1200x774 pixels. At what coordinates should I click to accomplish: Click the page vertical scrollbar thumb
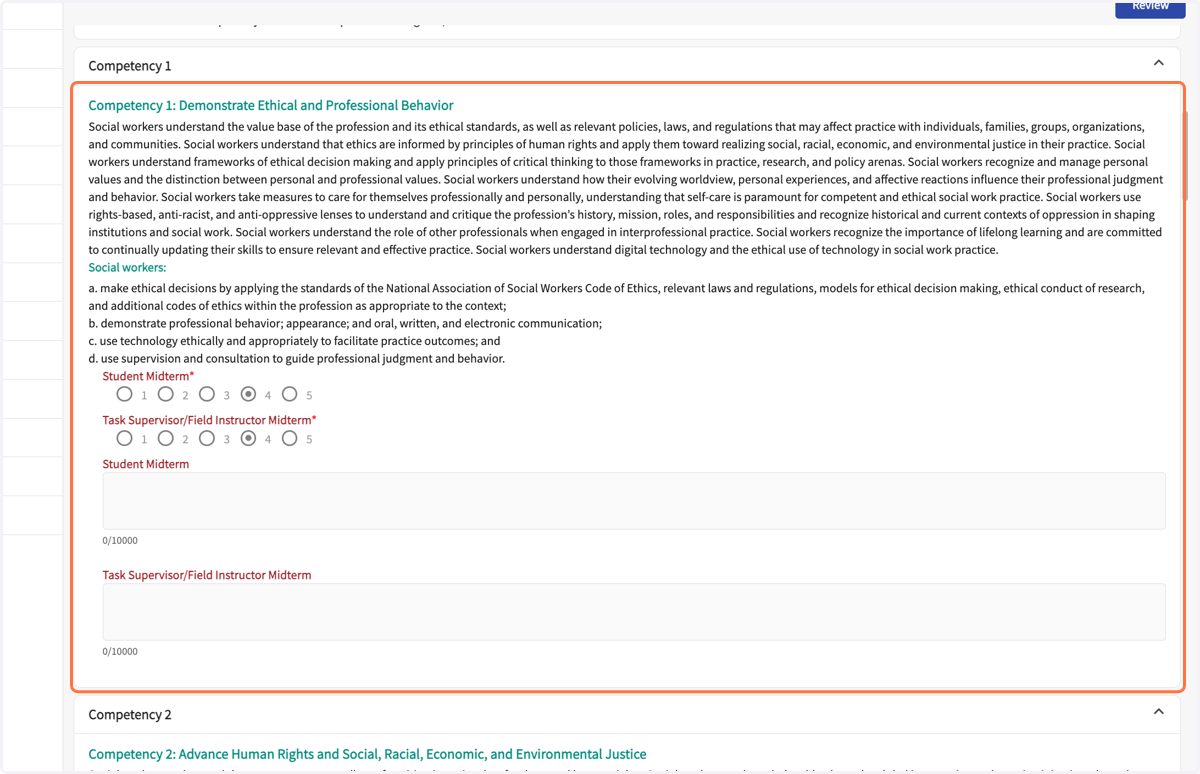click(x=1188, y=155)
